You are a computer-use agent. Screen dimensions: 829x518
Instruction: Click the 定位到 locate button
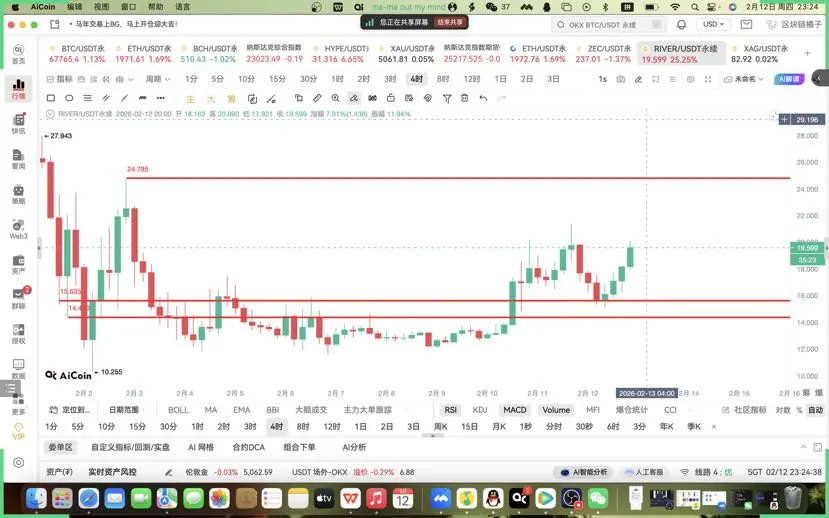click(70, 410)
